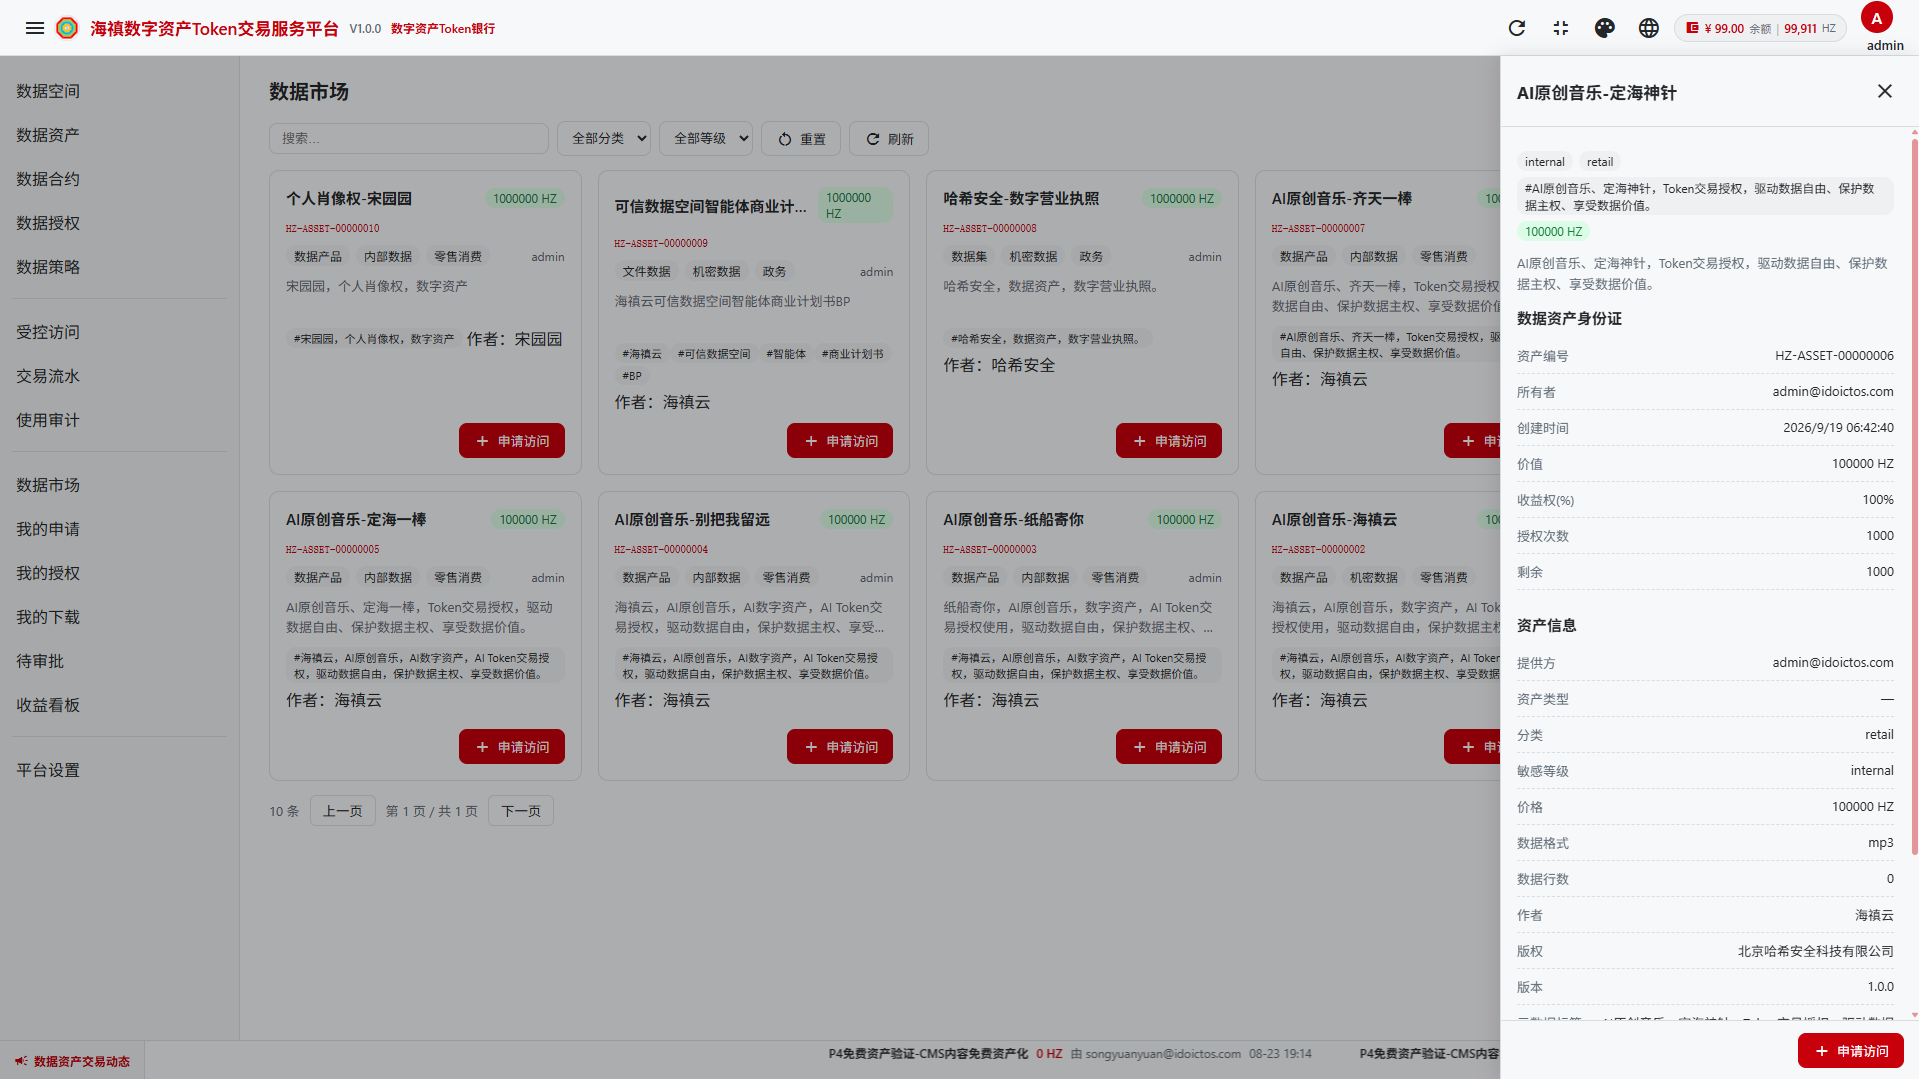Open the language globe icon
Viewport: 1919px width, 1079px height.
pos(1649,28)
